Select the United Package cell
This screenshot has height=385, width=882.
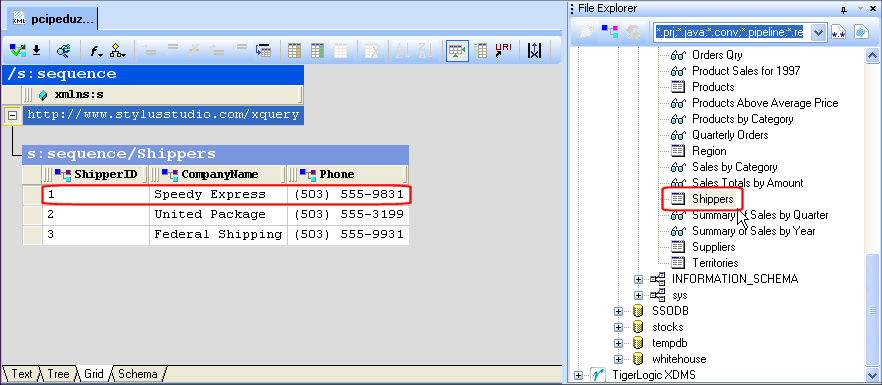218,214
